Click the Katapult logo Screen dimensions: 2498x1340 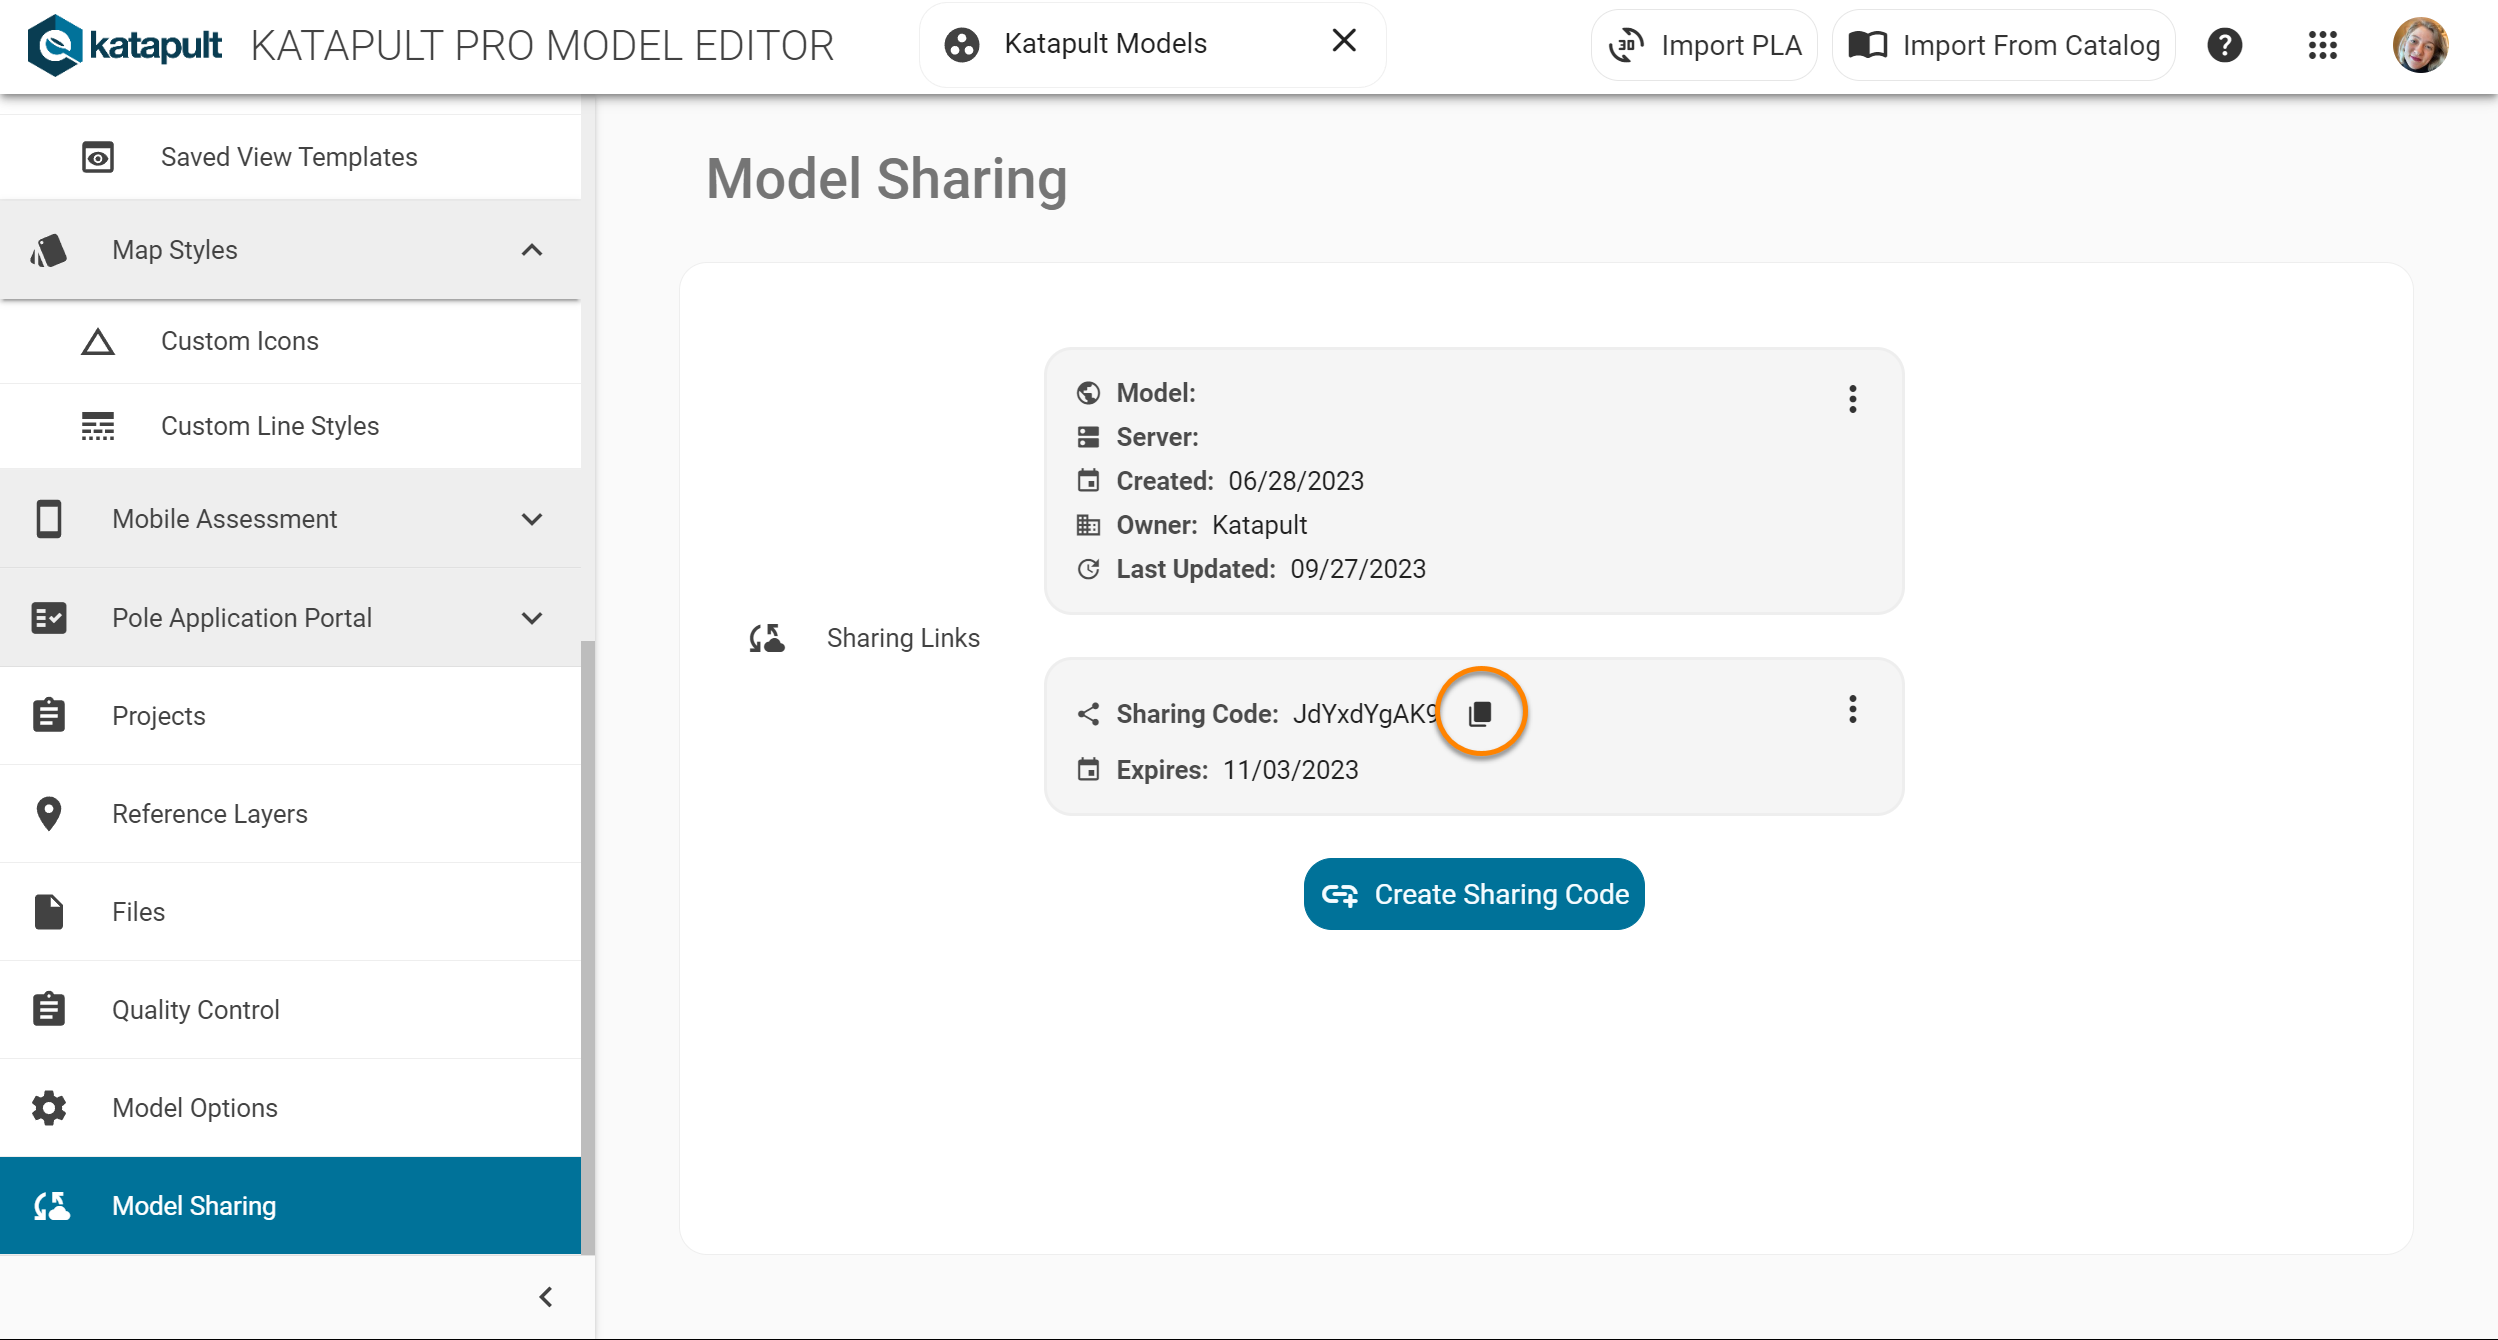click(x=125, y=45)
